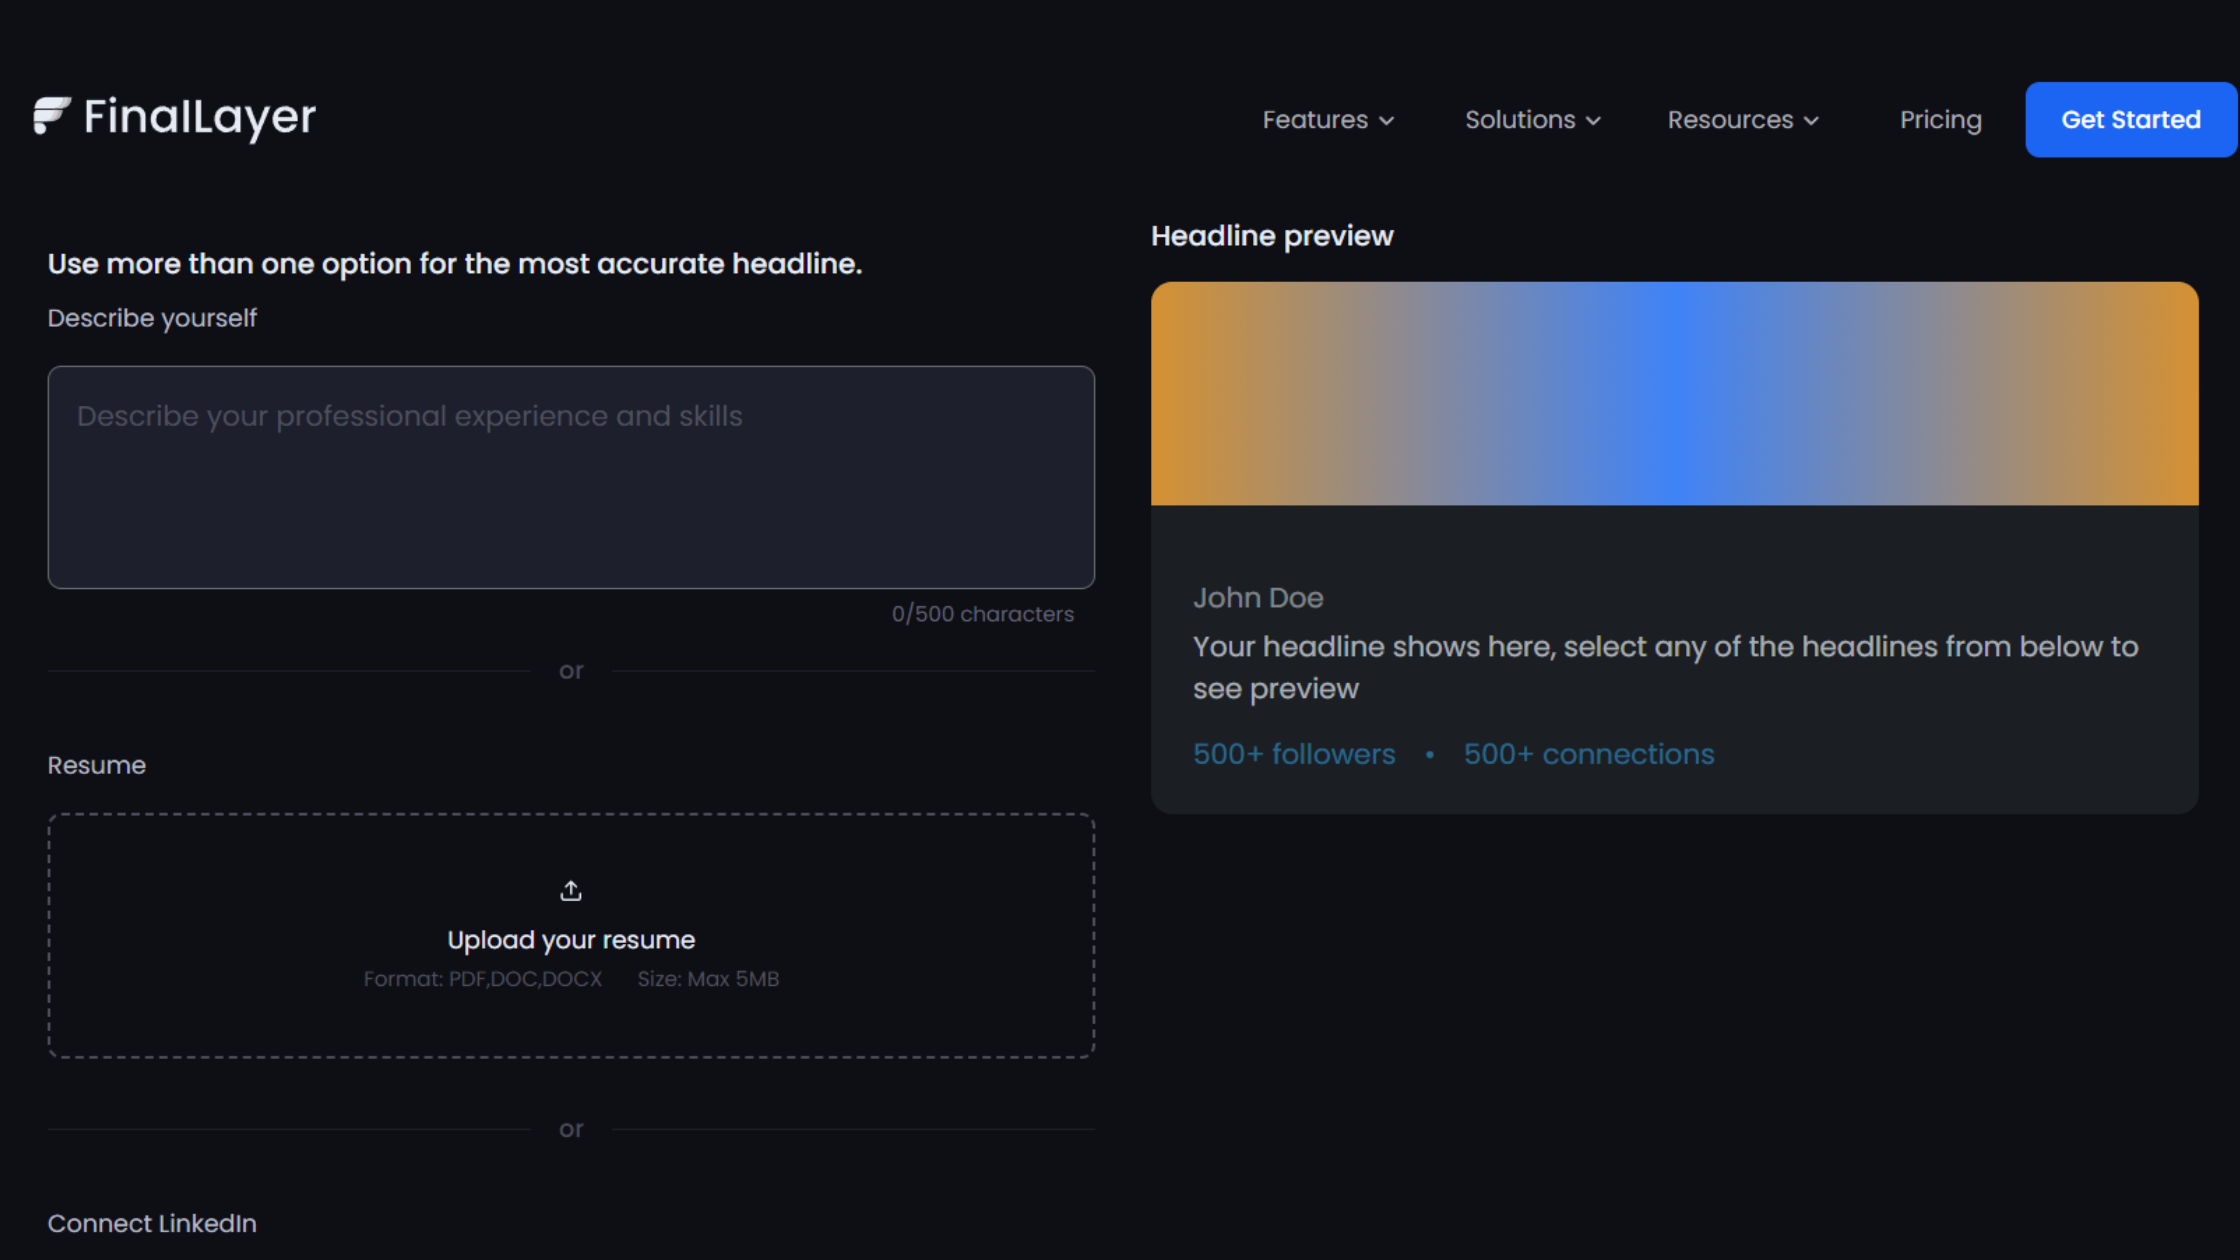Go to the Pricing page
The width and height of the screenshot is (2240, 1260).
click(1940, 120)
